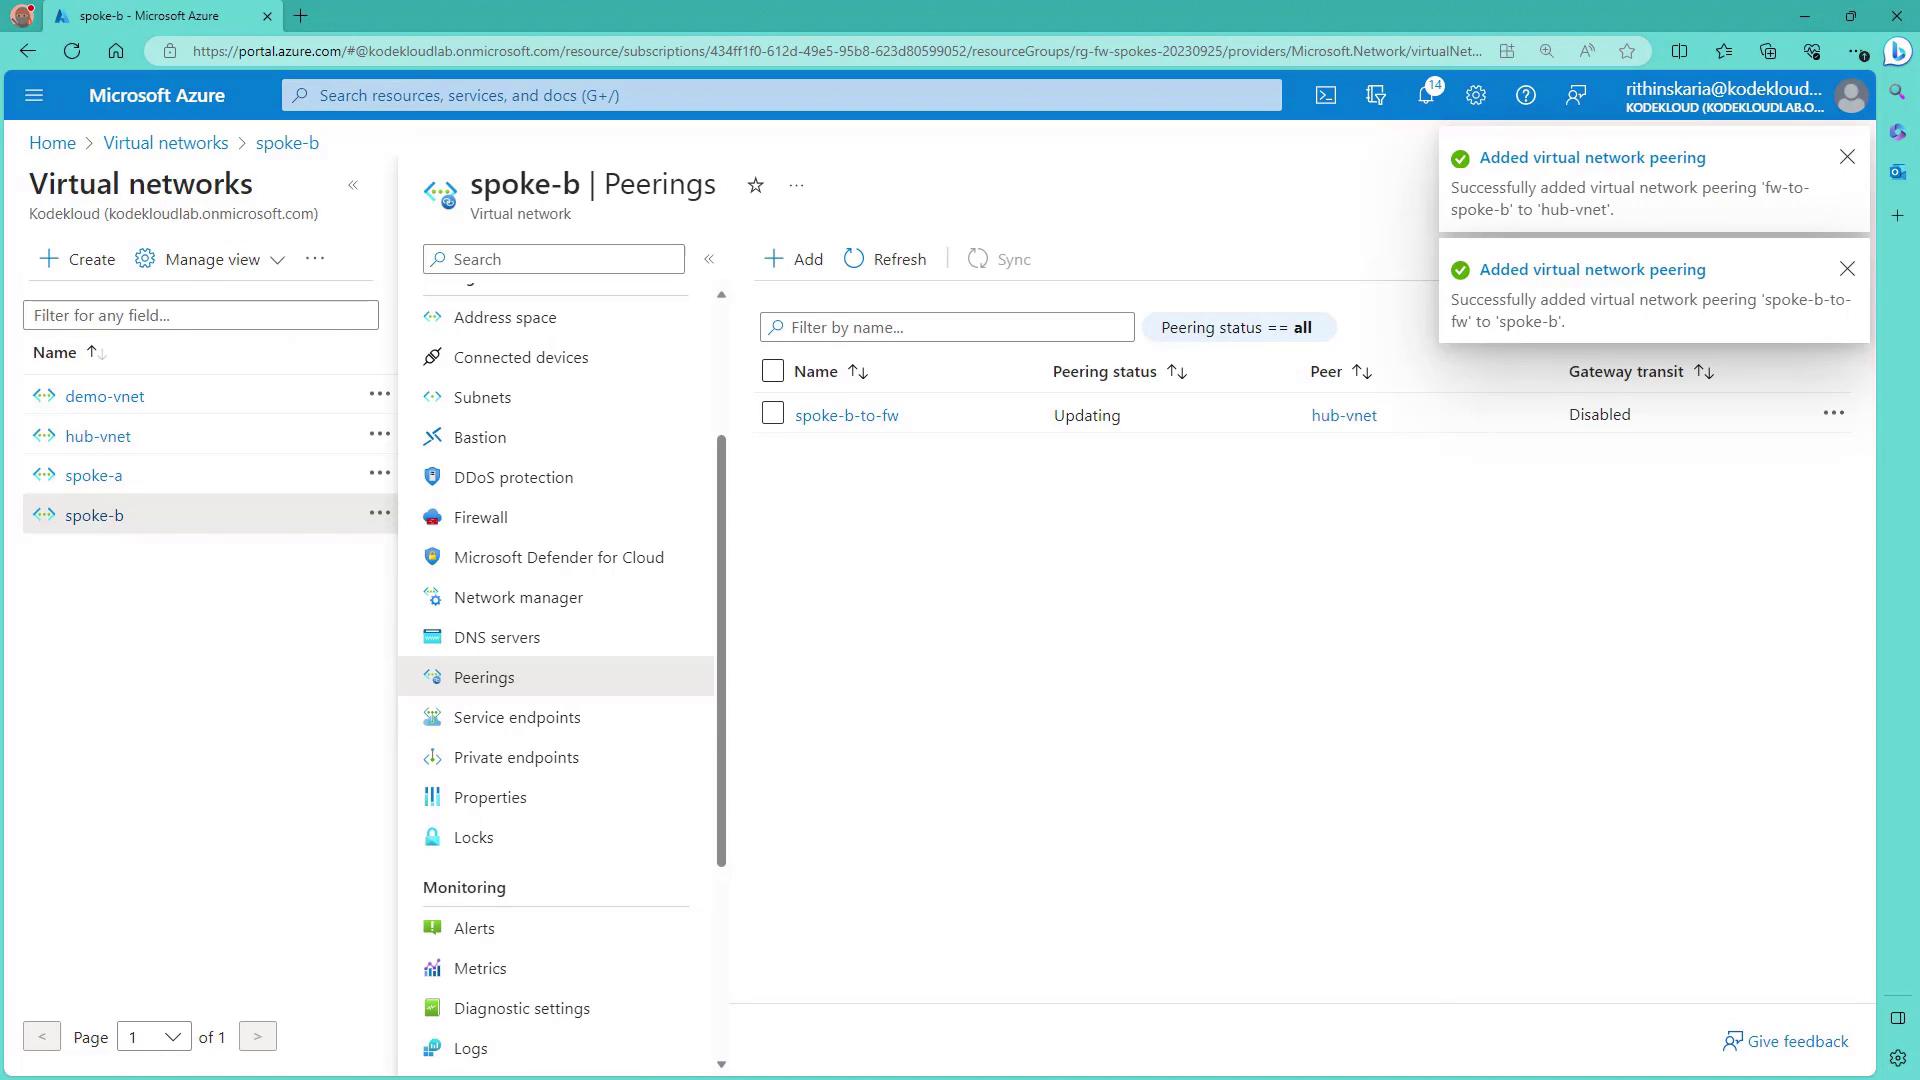This screenshot has width=1920, height=1080.
Task: Click the resource menu vertical scrollbar
Action: click(x=721, y=650)
